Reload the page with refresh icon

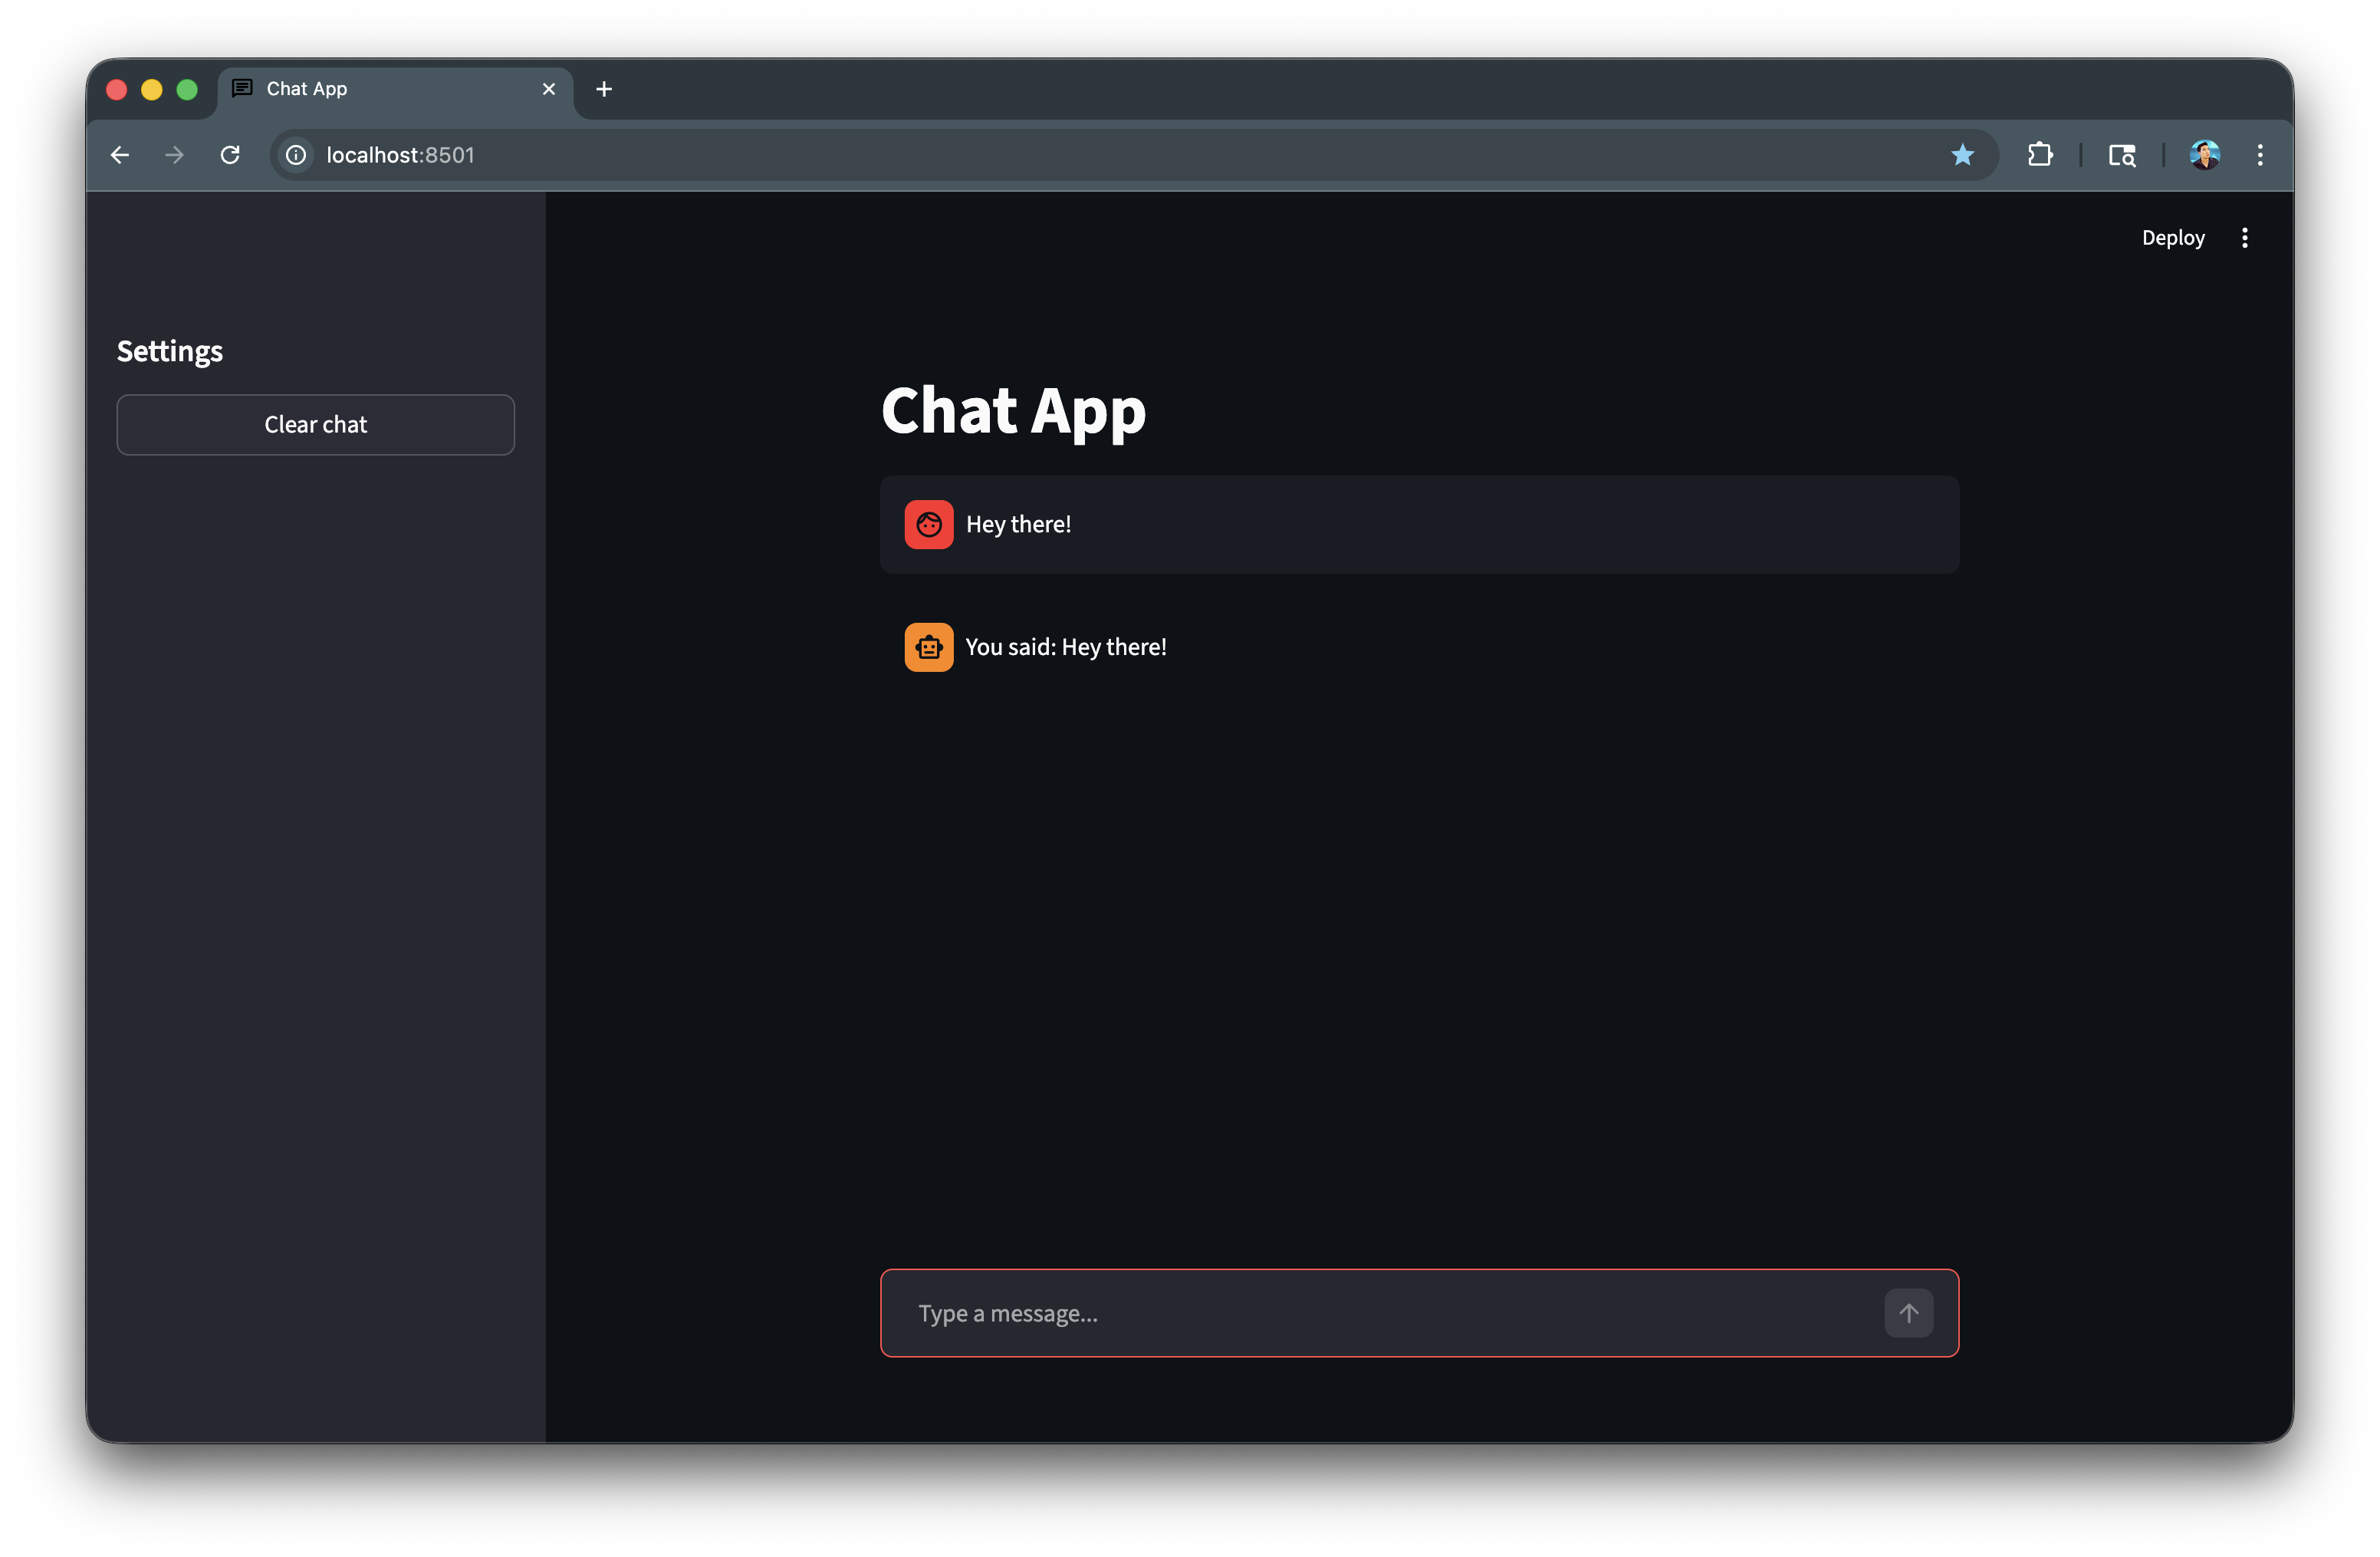coord(230,155)
